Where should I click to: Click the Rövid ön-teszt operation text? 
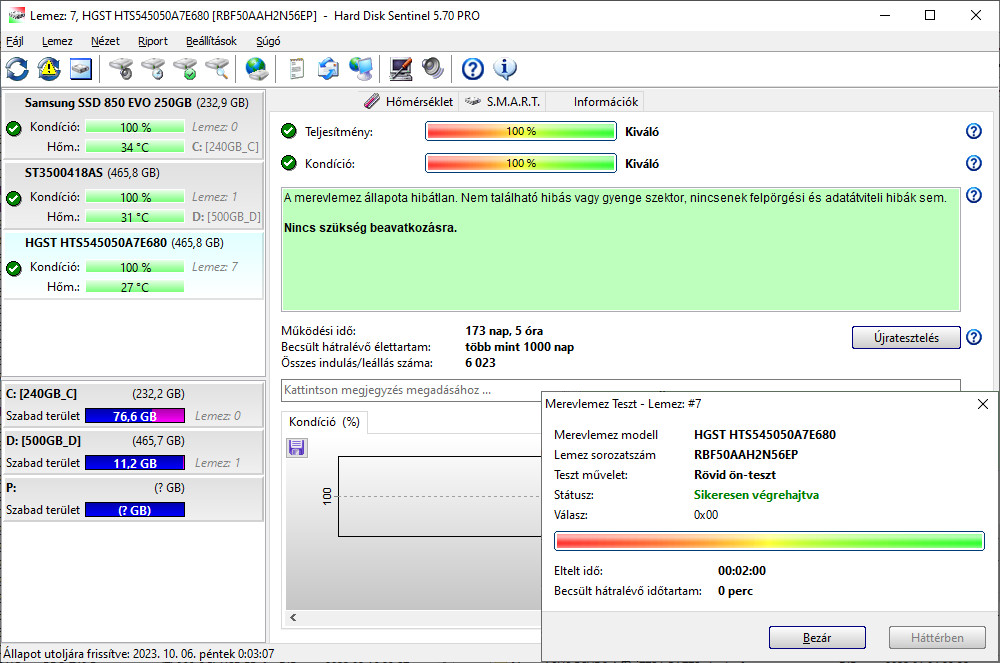[x=735, y=475]
